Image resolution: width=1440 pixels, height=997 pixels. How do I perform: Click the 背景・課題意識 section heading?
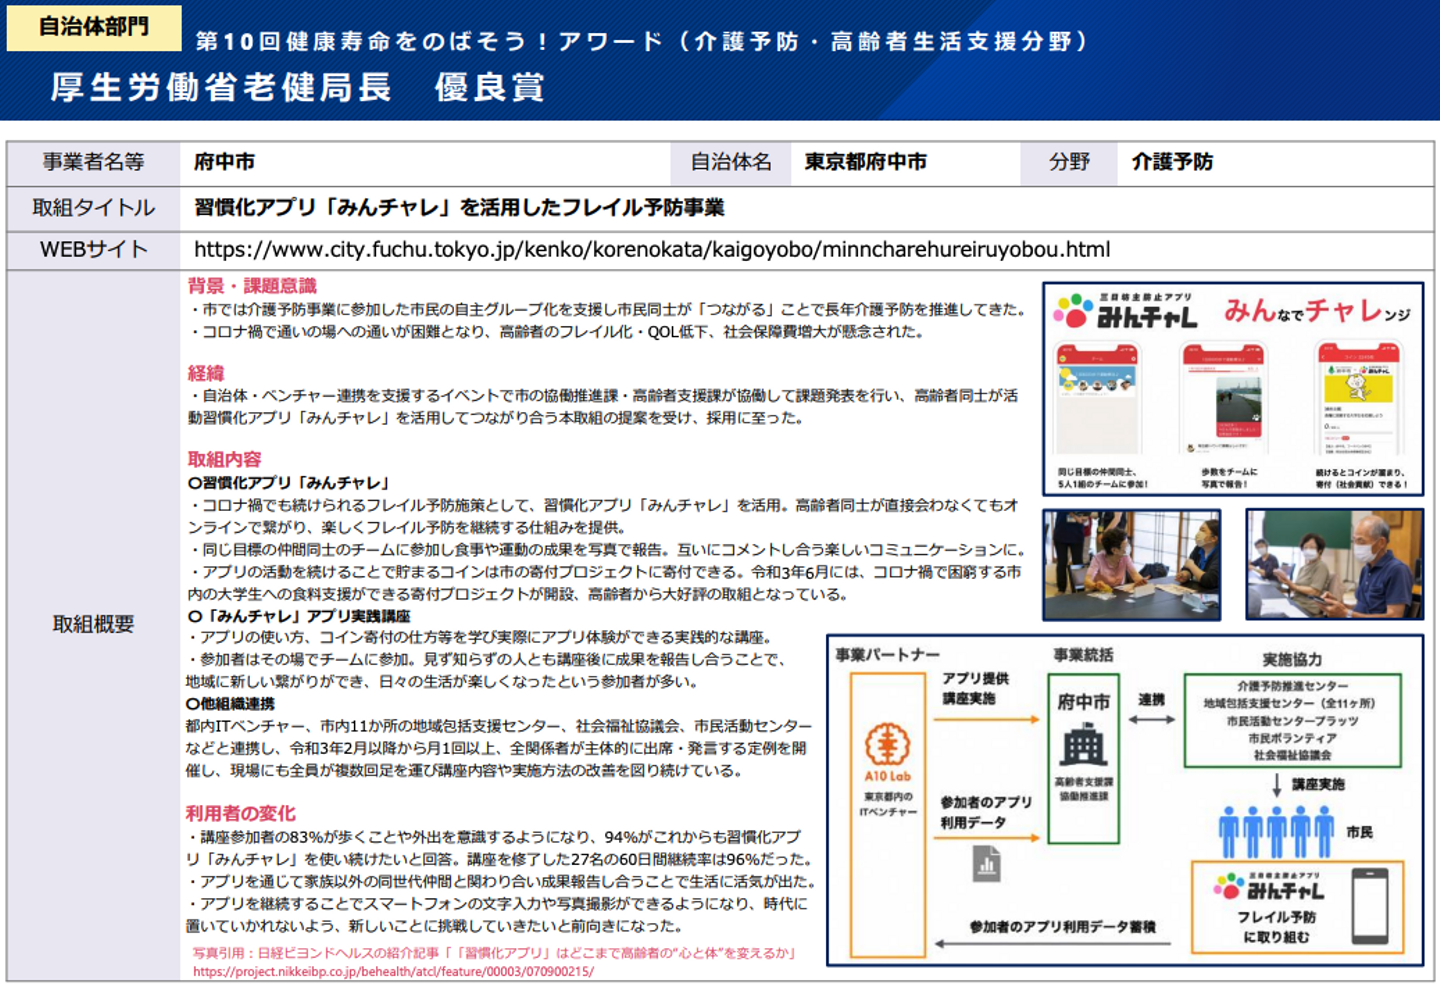pos(252,286)
